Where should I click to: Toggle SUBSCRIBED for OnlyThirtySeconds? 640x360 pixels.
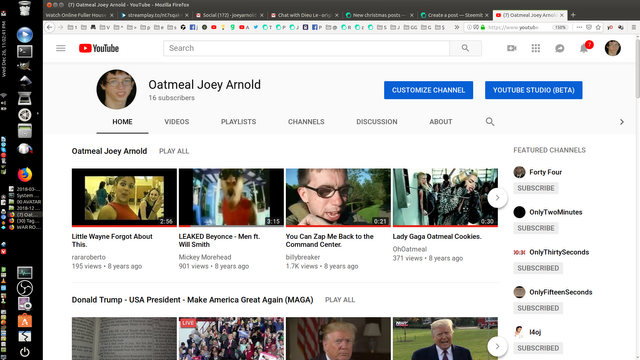click(x=538, y=268)
